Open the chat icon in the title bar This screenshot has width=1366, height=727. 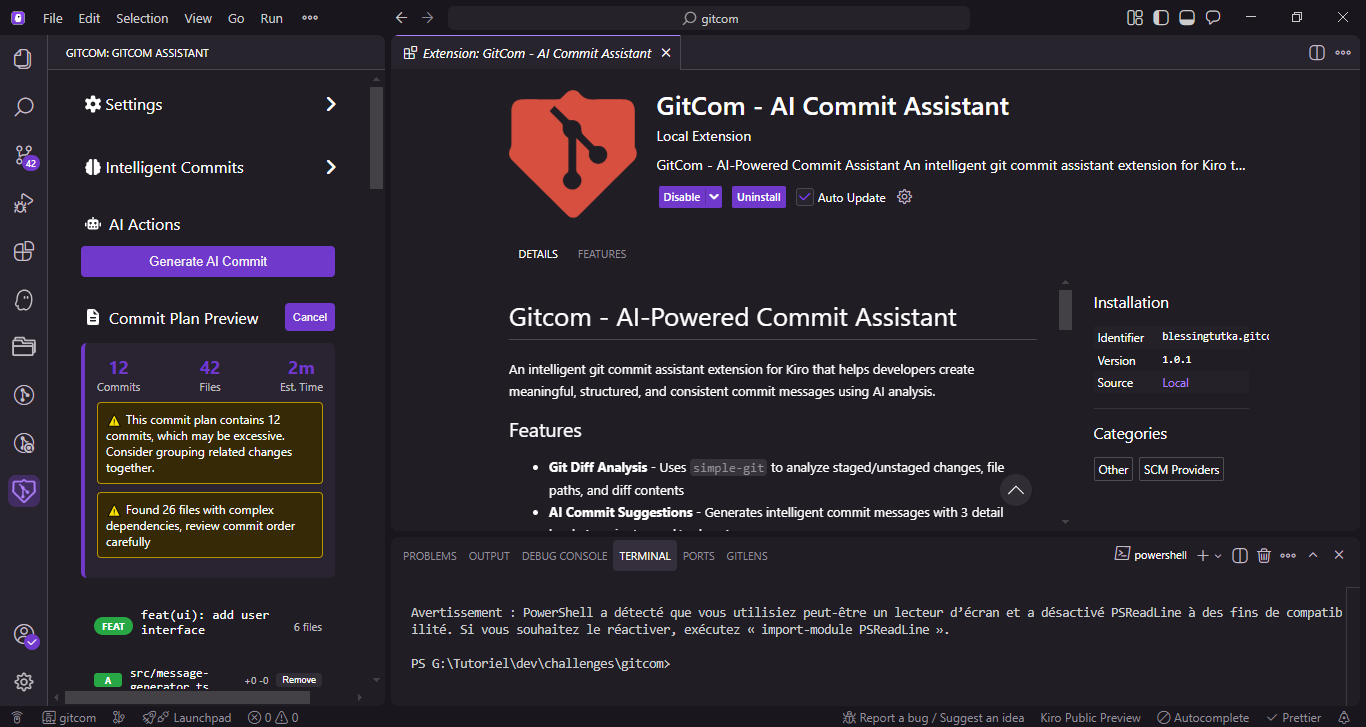point(1213,18)
